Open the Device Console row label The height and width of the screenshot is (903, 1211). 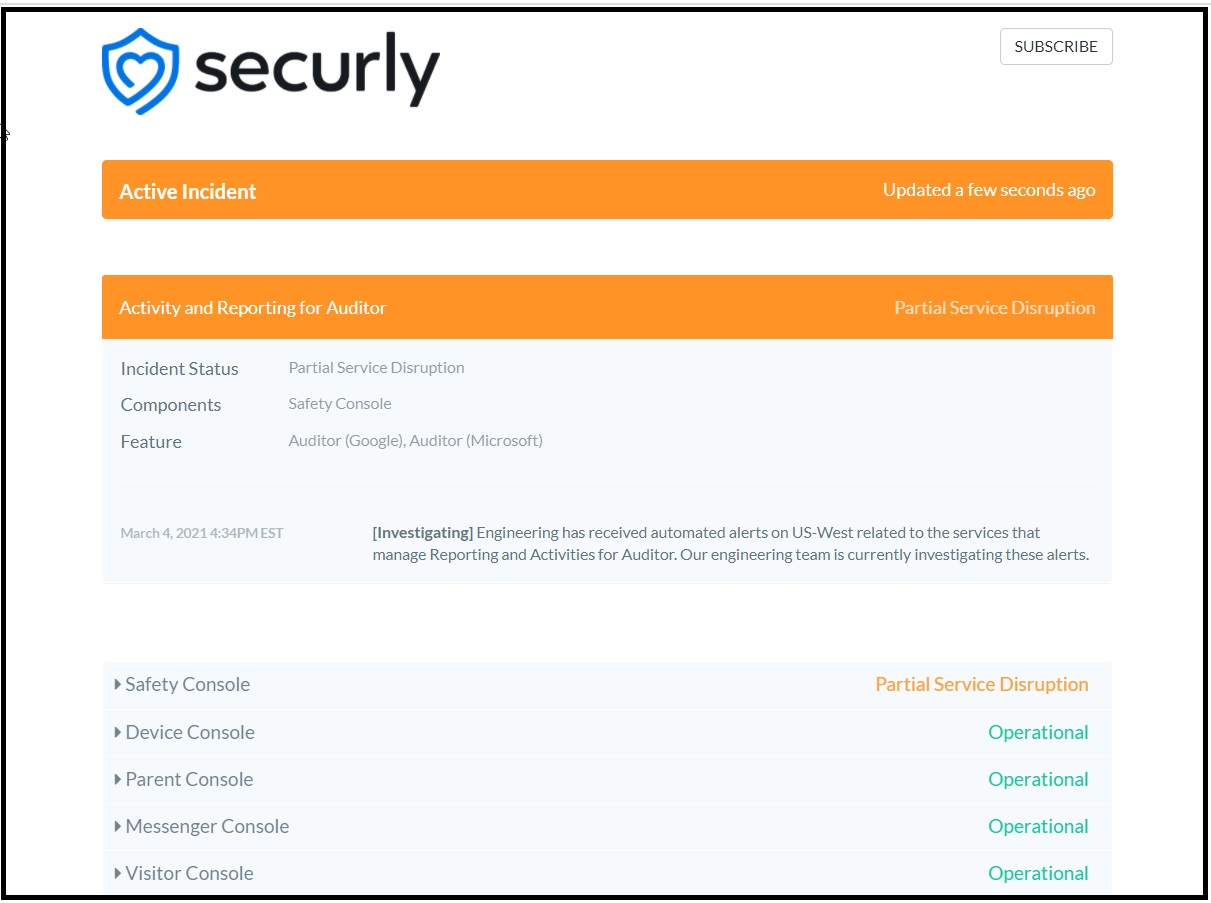(x=190, y=732)
